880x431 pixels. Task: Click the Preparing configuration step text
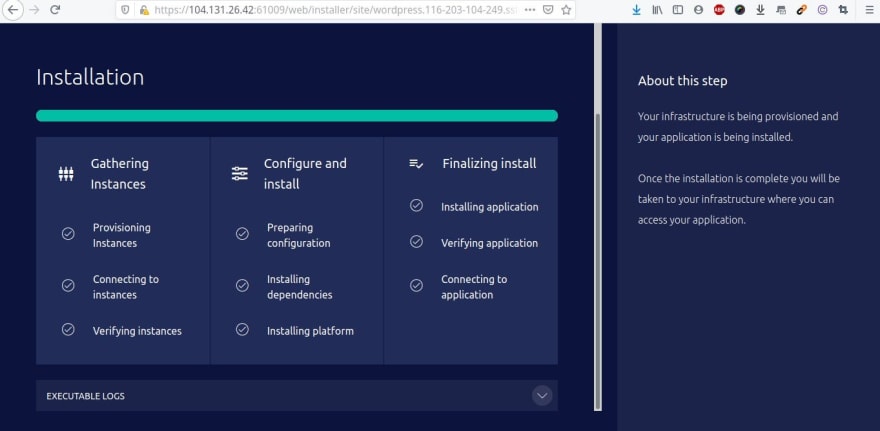coord(299,235)
